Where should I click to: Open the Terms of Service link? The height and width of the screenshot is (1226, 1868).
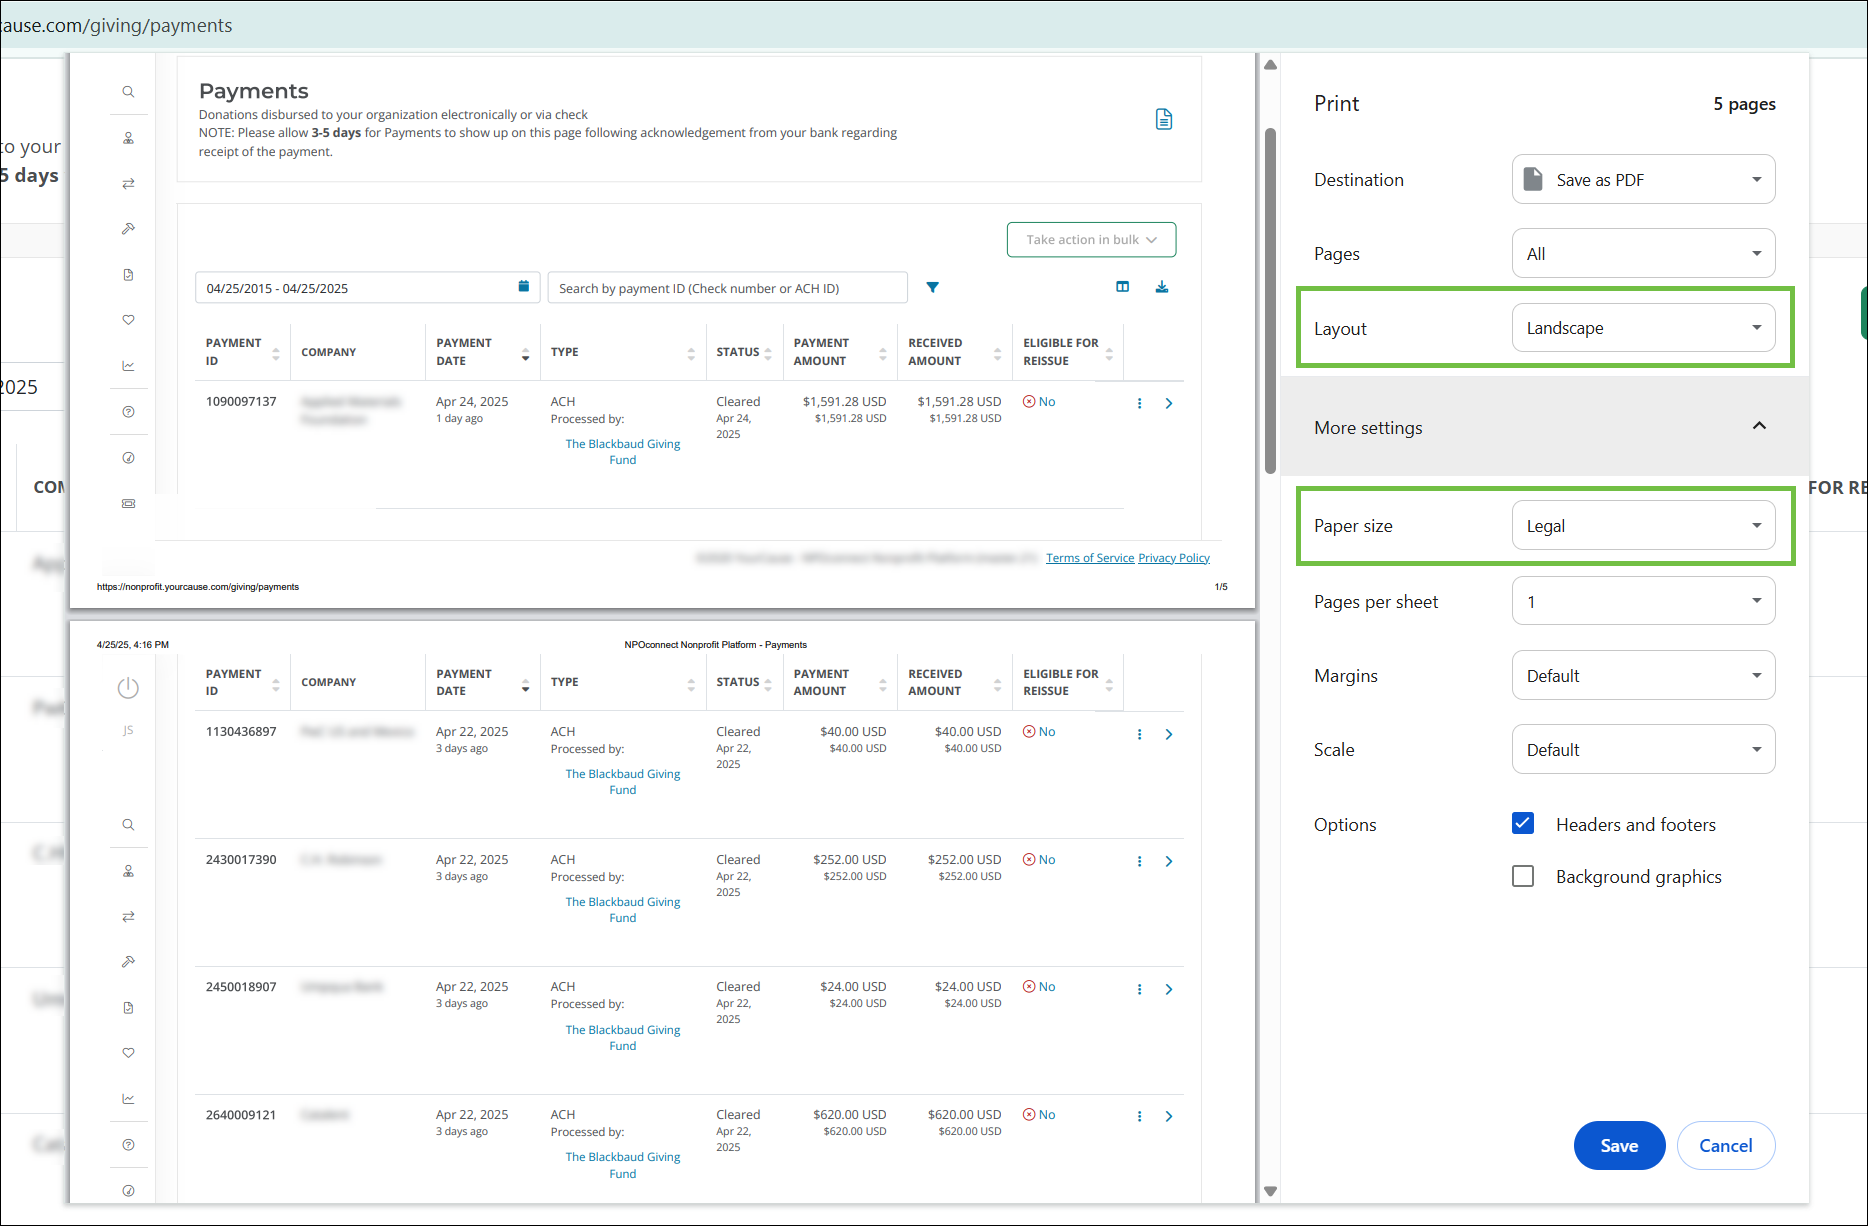point(1089,558)
